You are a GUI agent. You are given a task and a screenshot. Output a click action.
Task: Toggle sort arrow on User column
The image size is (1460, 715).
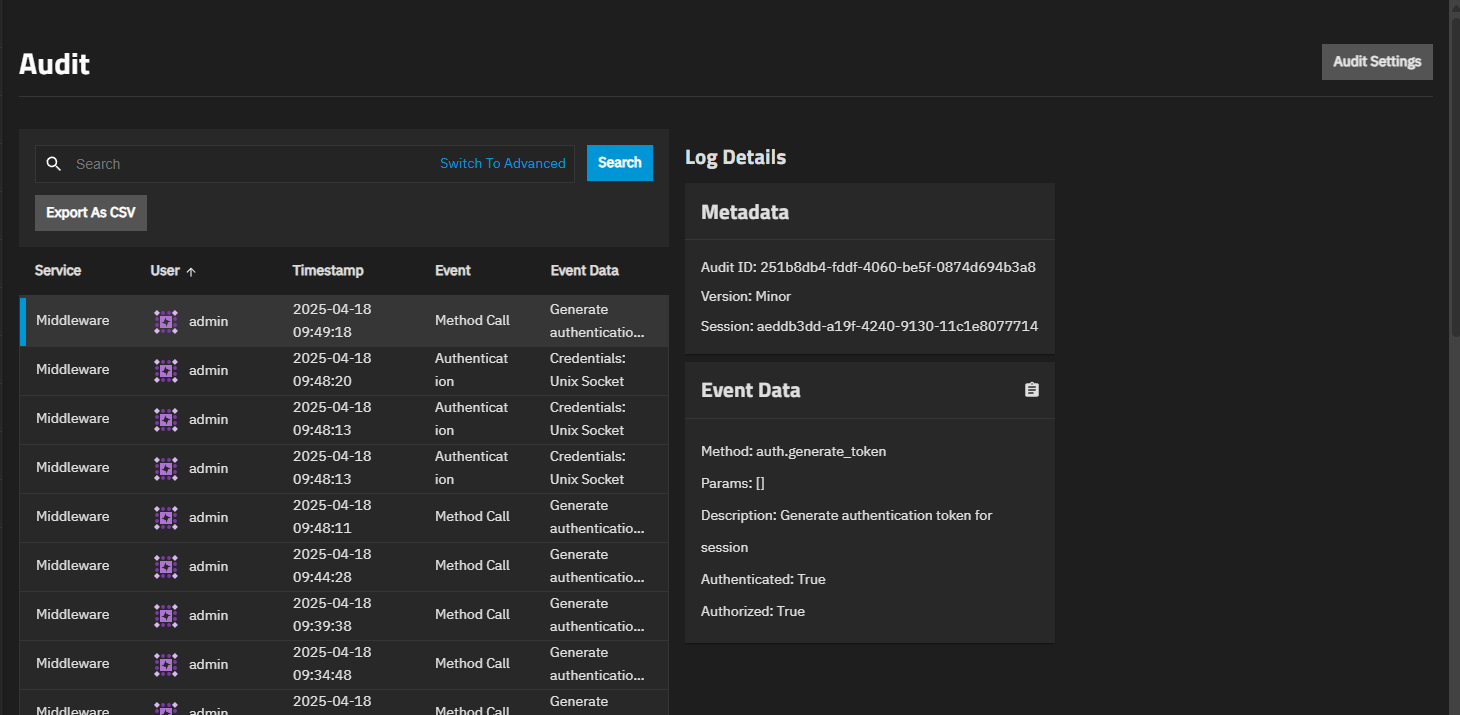pyautogui.click(x=191, y=271)
